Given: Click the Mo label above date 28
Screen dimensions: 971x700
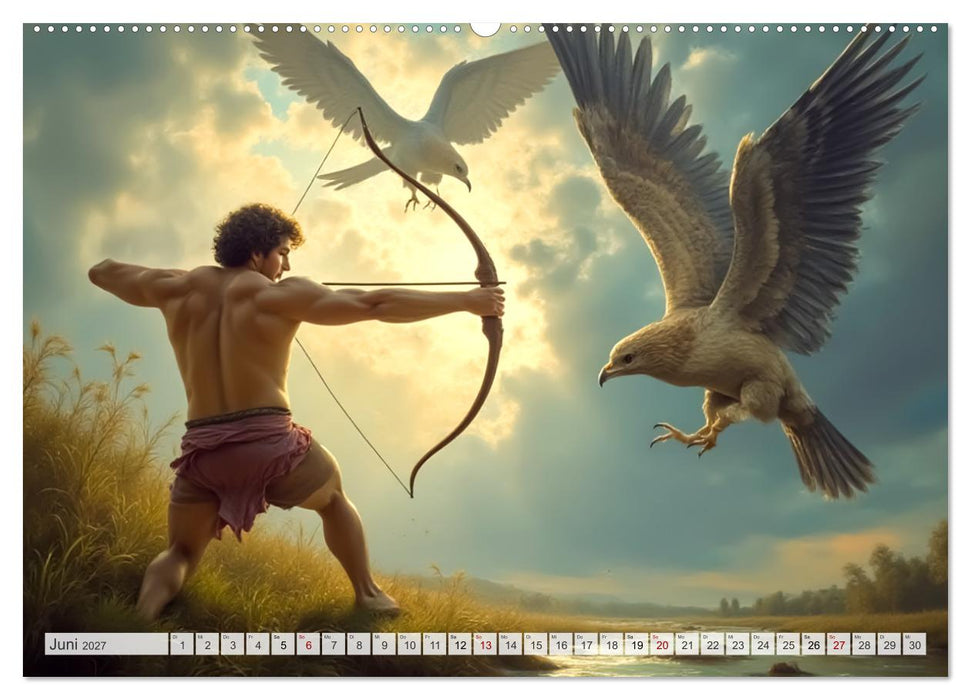Looking at the screenshot, I should pos(857,637).
